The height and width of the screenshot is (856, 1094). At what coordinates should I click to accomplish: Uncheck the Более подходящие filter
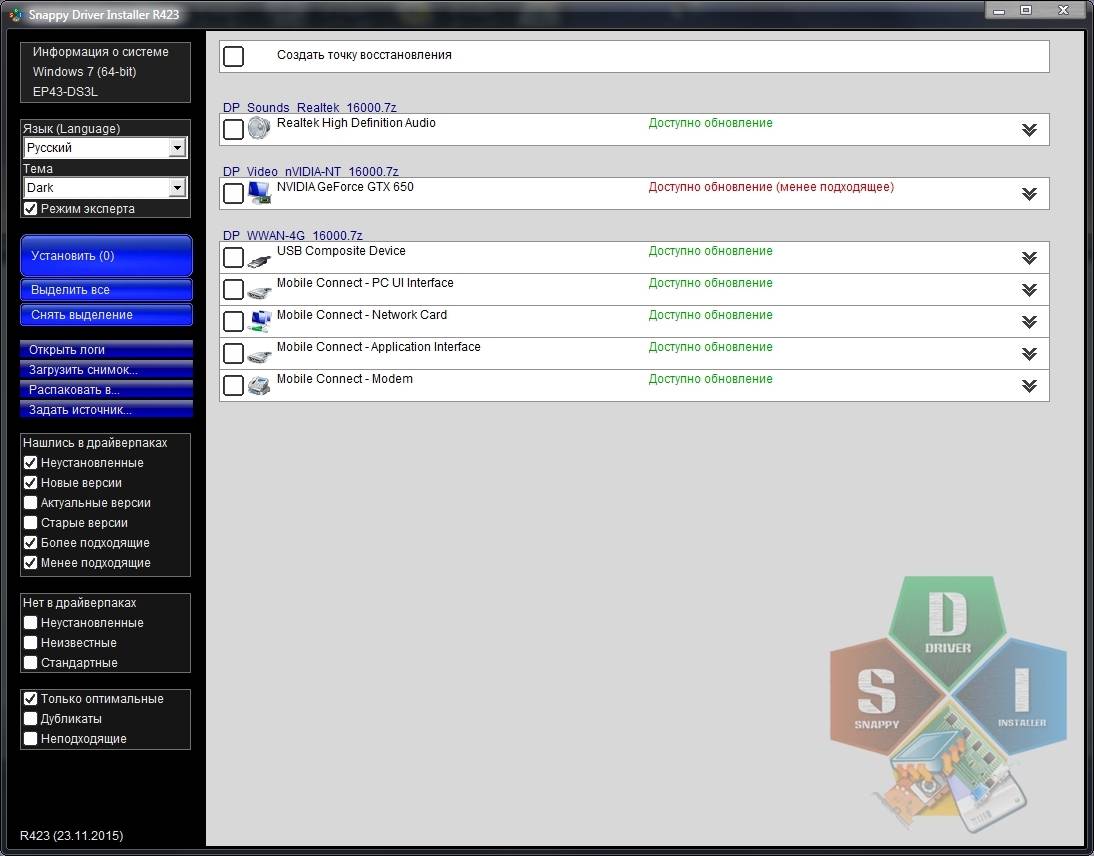tap(30, 543)
